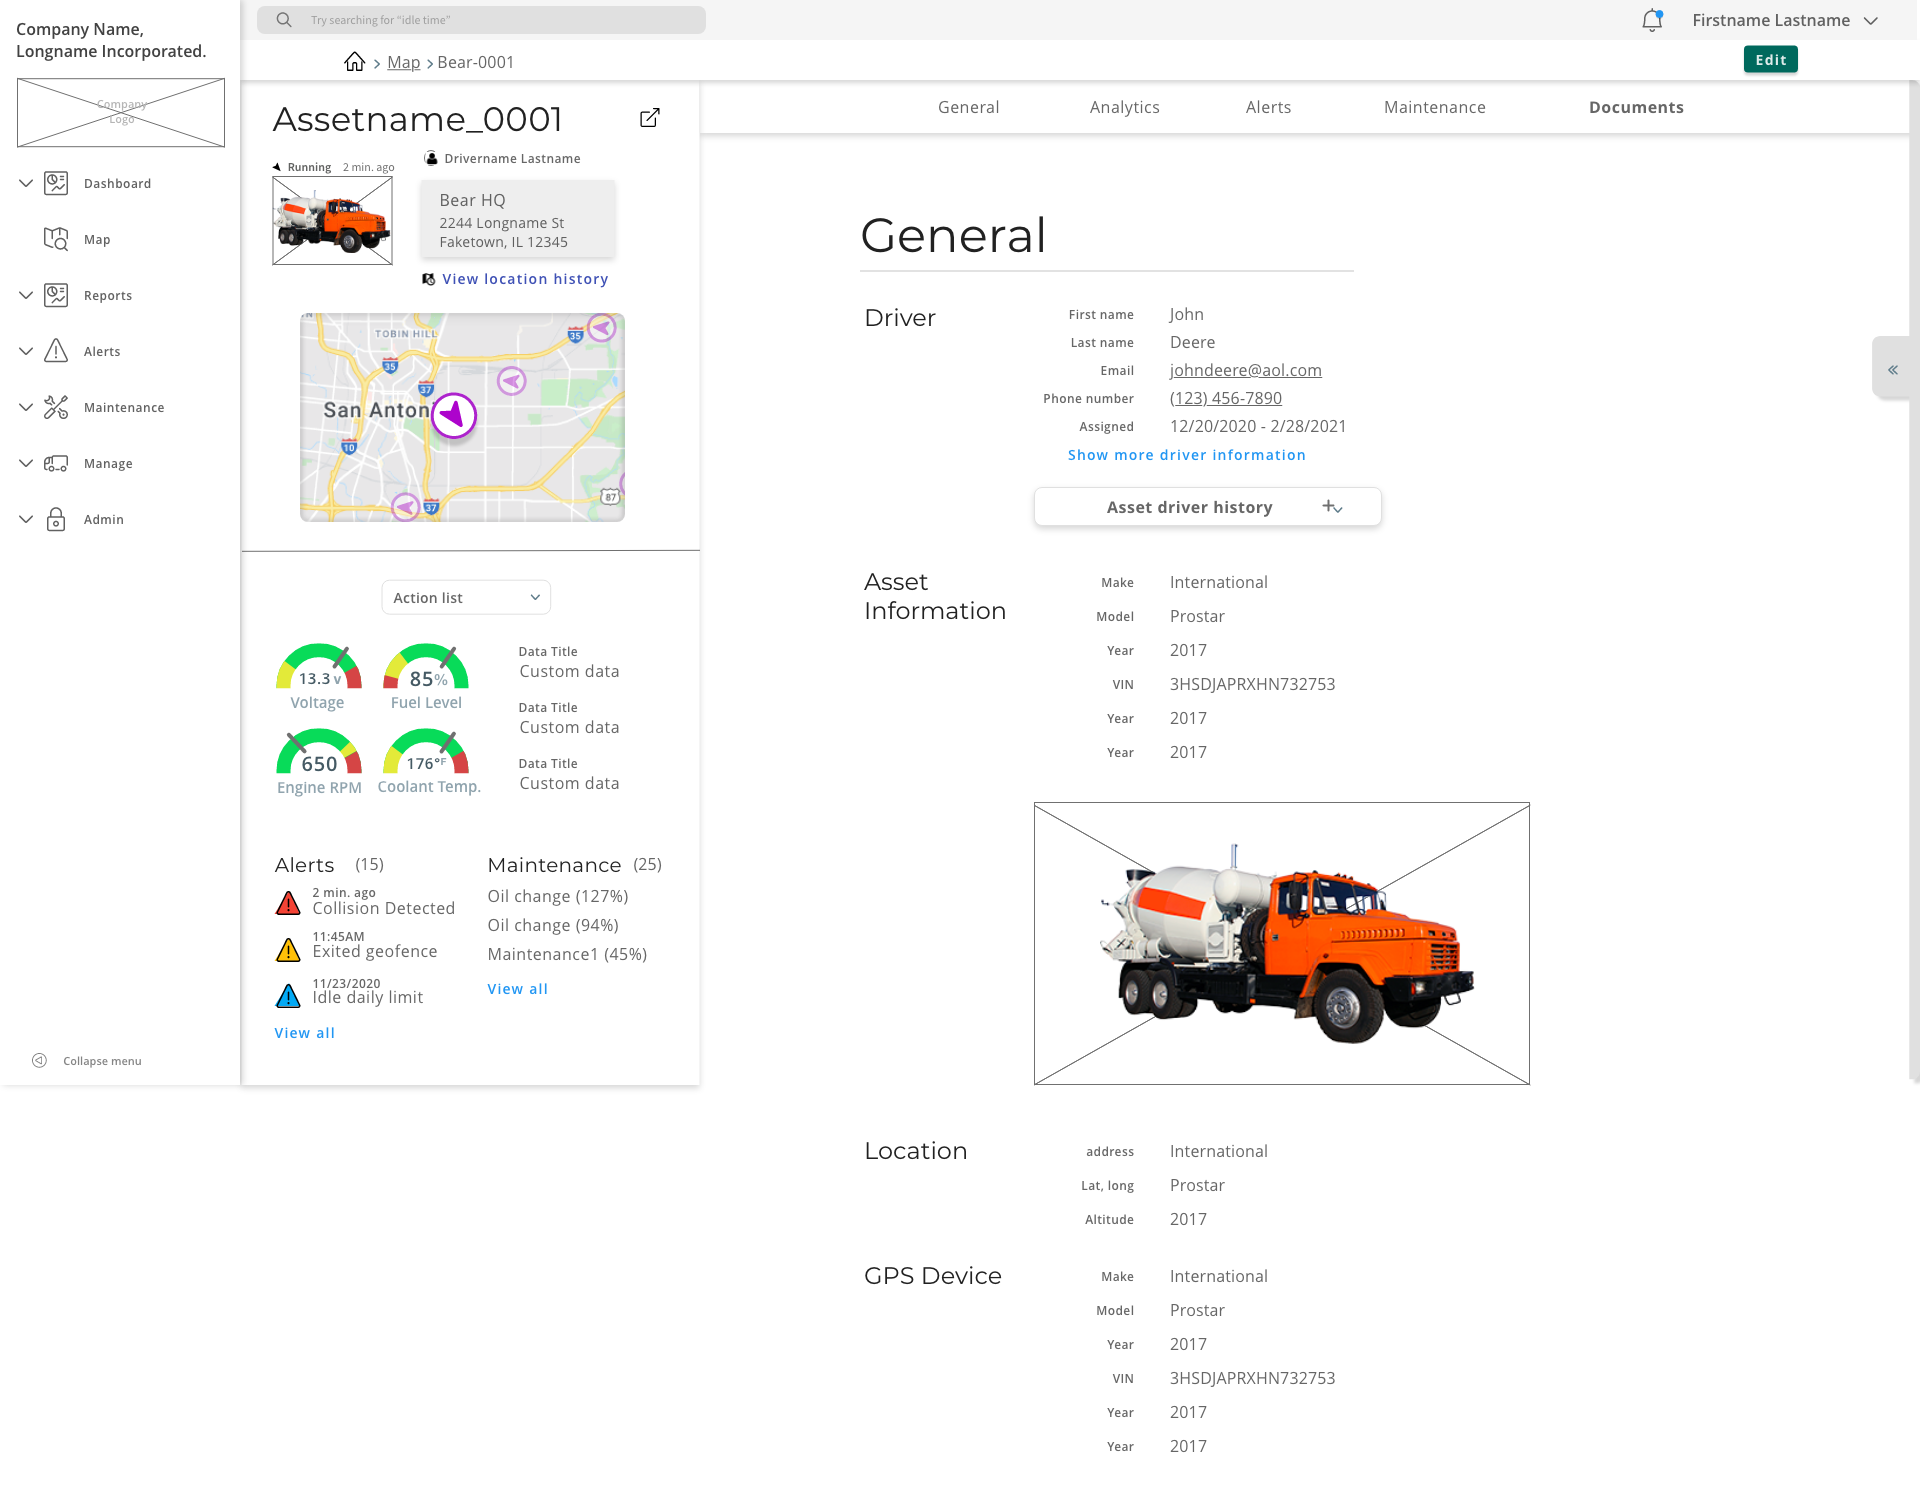The height and width of the screenshot is (1491, 1920).
Task: Open the notifications bell
Action: [x=1651, y=20]
